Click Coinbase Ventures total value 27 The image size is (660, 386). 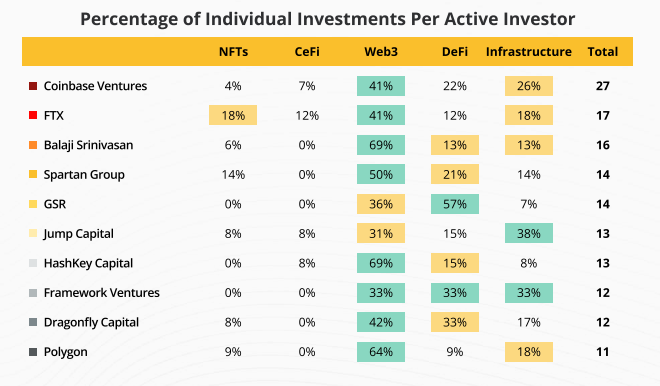[603, 86]
